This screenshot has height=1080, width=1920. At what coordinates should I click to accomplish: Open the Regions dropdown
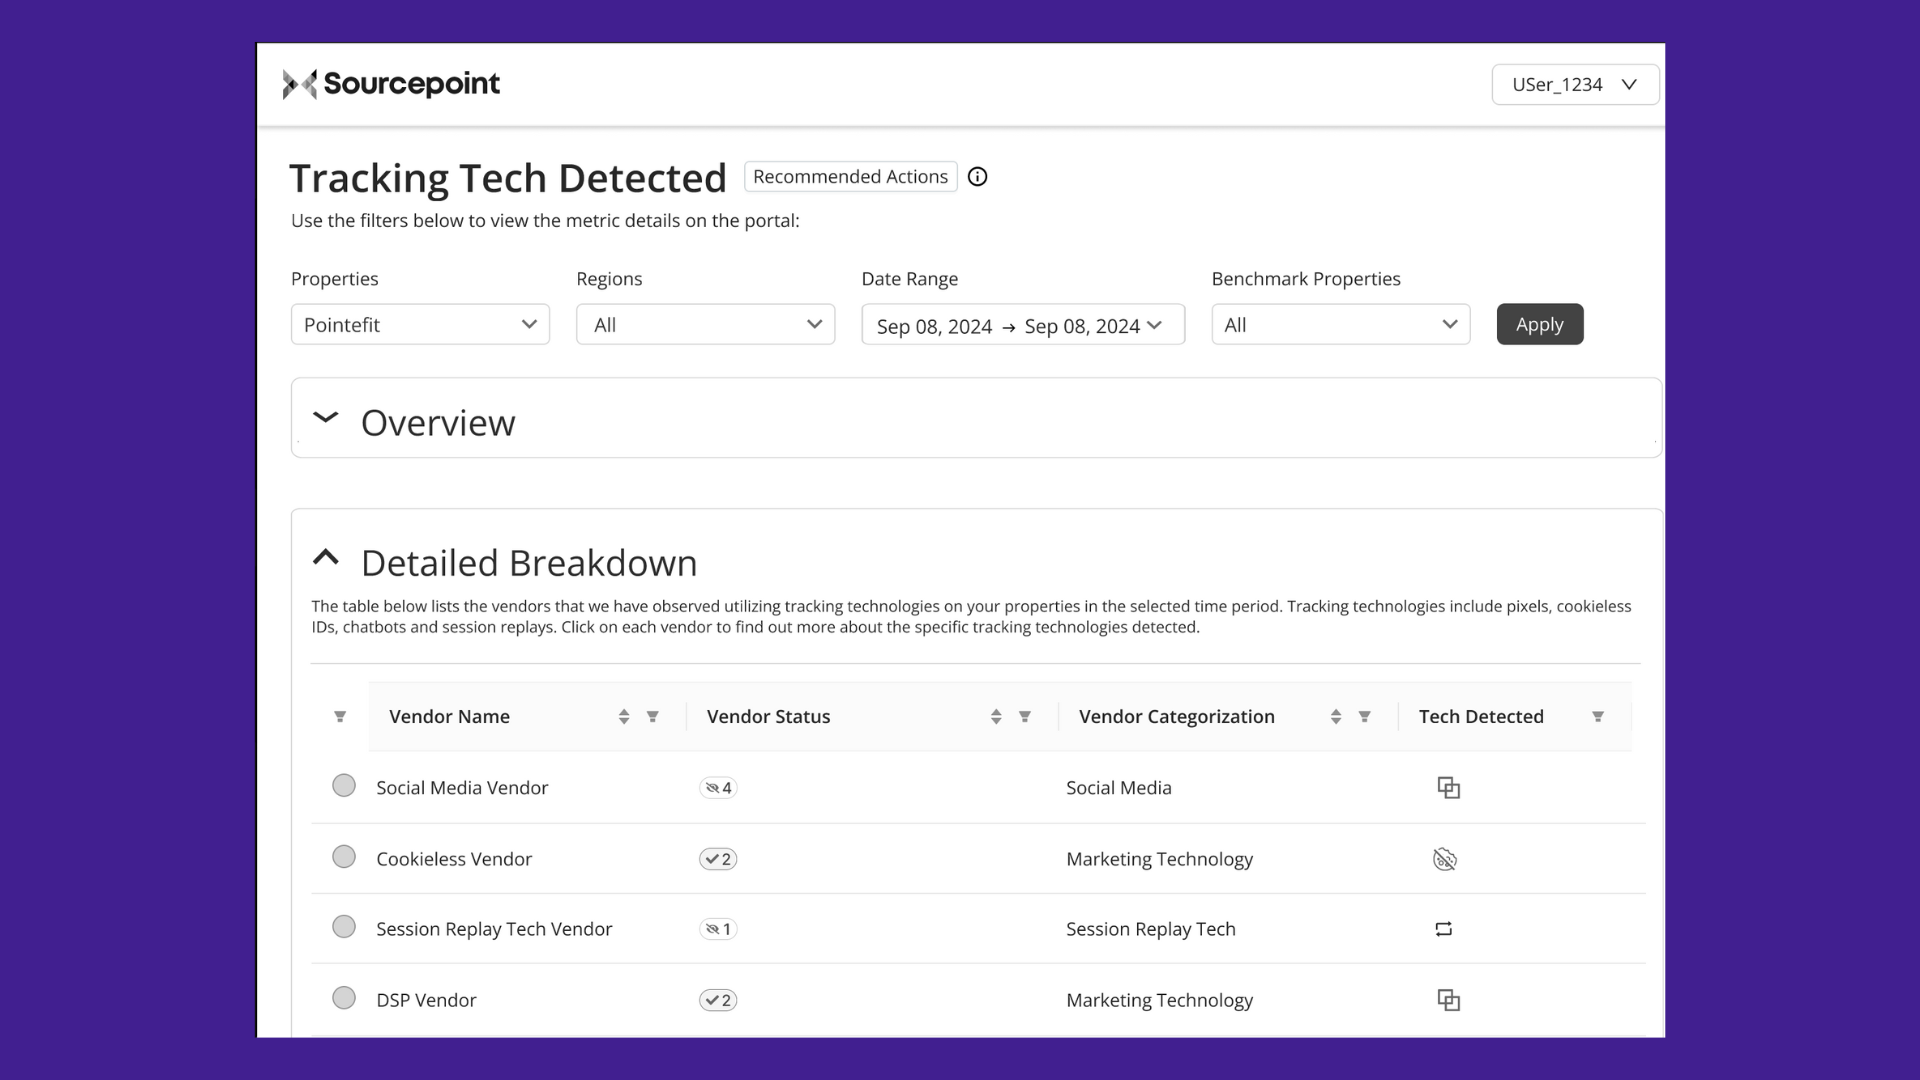(705, 325)
